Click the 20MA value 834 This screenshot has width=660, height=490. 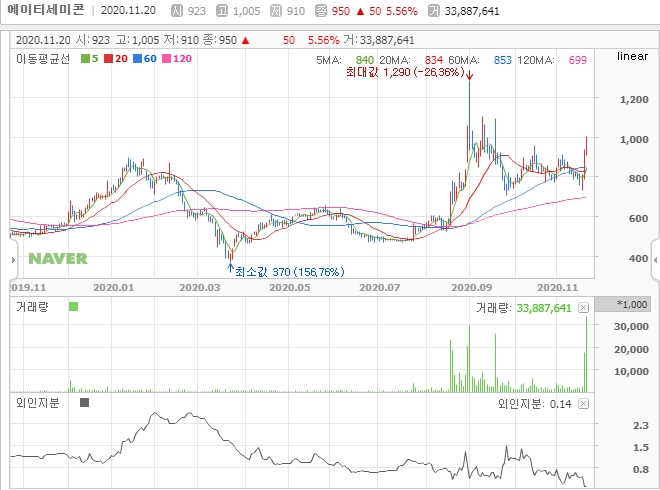(434, 60)
